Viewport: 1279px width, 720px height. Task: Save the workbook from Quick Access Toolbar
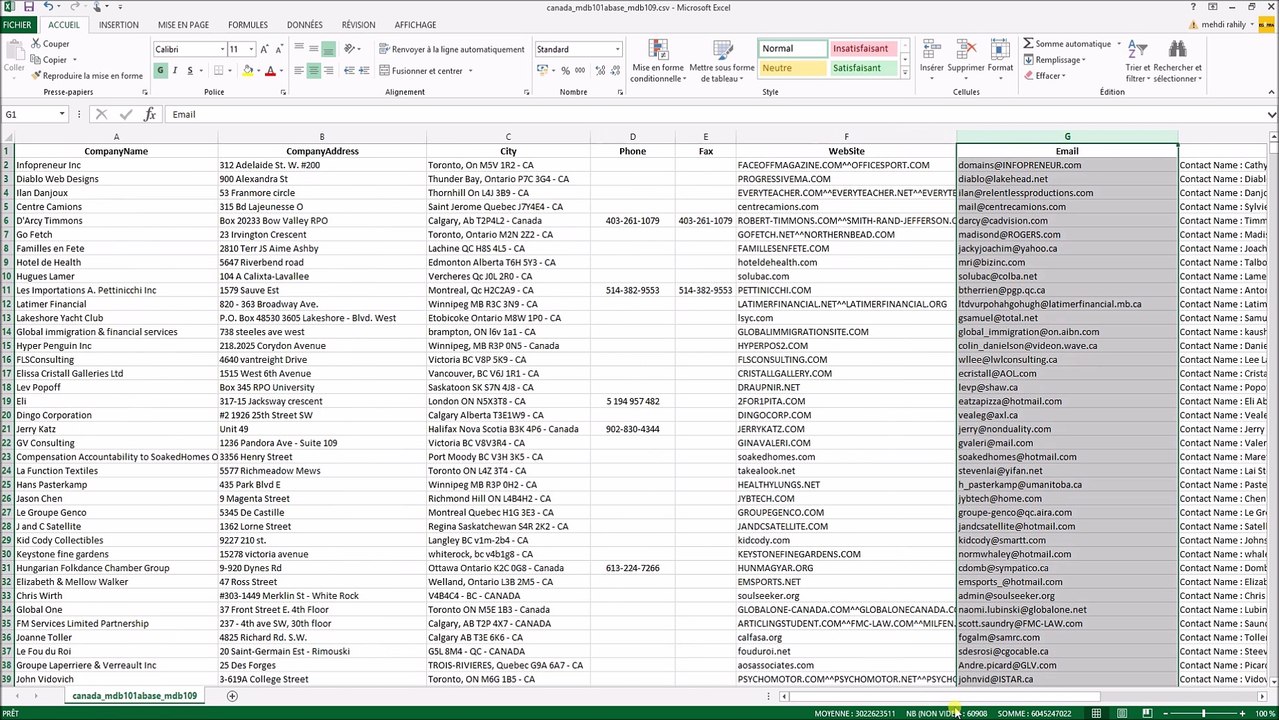pos(28,7)
